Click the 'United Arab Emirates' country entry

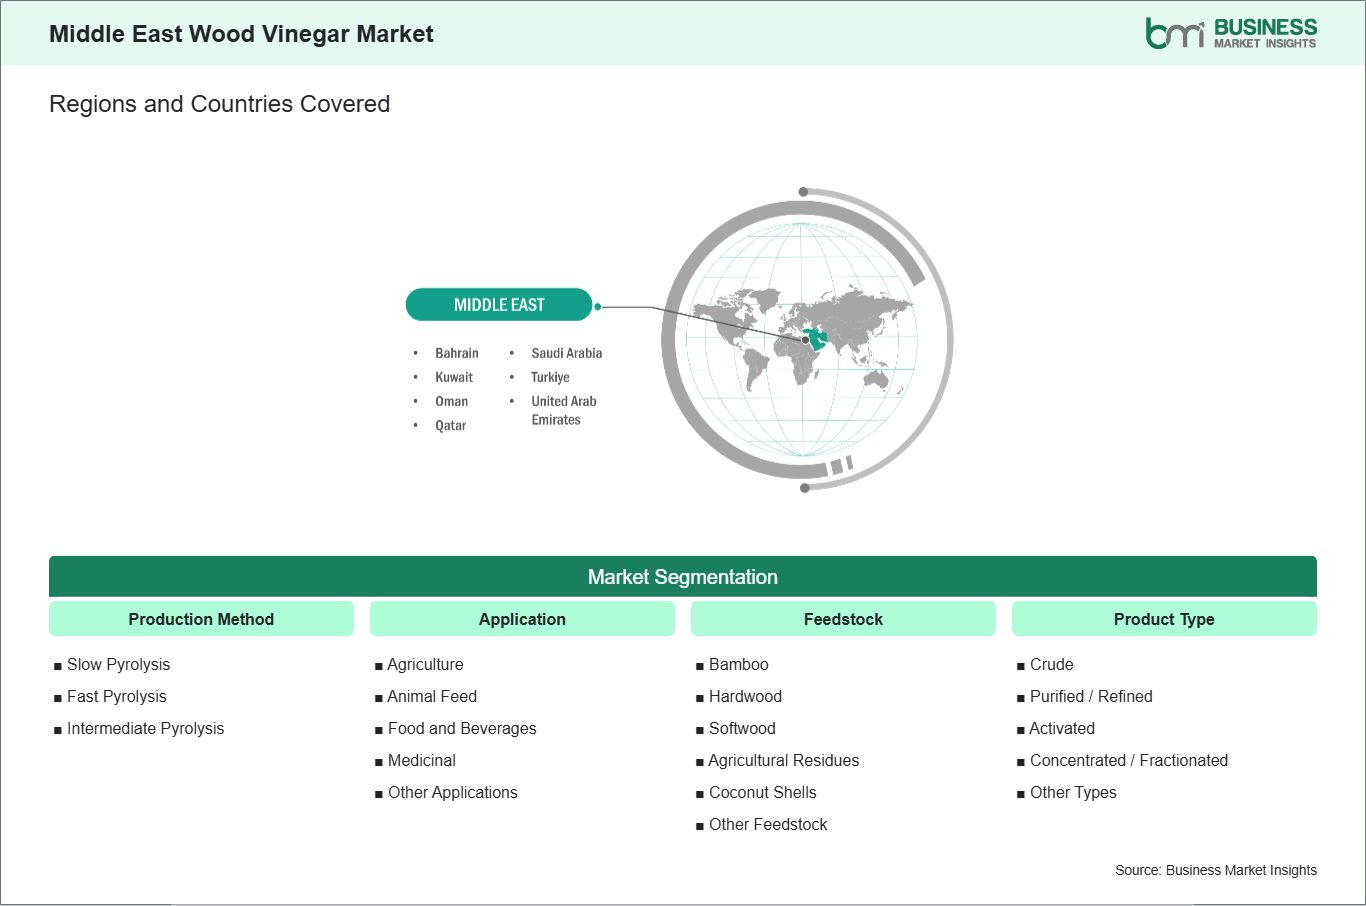coord(564,410)
